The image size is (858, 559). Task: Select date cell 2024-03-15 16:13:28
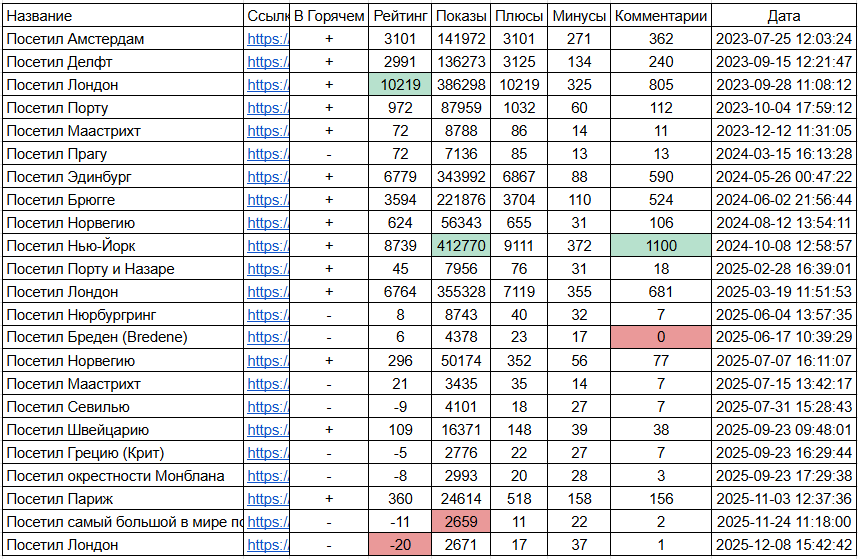point(784,154)
